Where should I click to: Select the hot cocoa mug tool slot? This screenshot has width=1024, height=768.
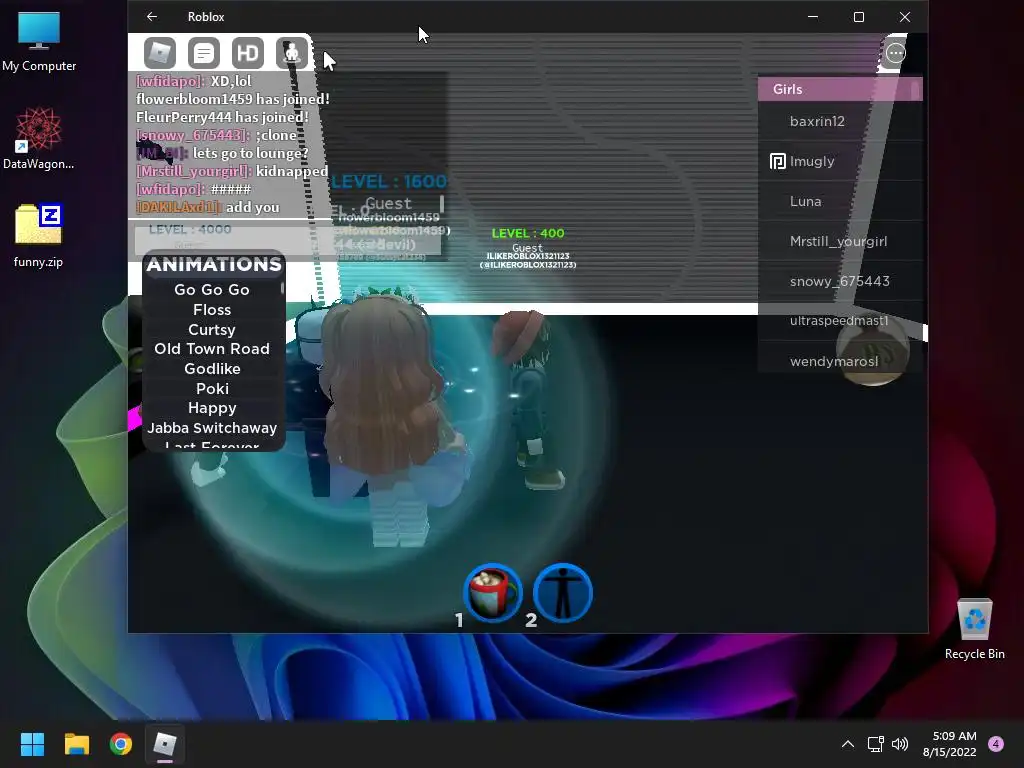click(492, 593)
